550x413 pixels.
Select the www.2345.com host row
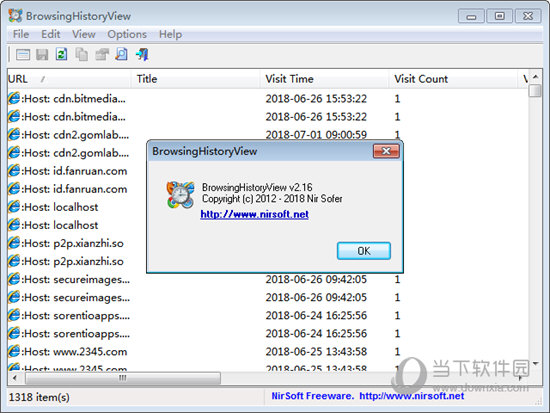pos(268,351)
